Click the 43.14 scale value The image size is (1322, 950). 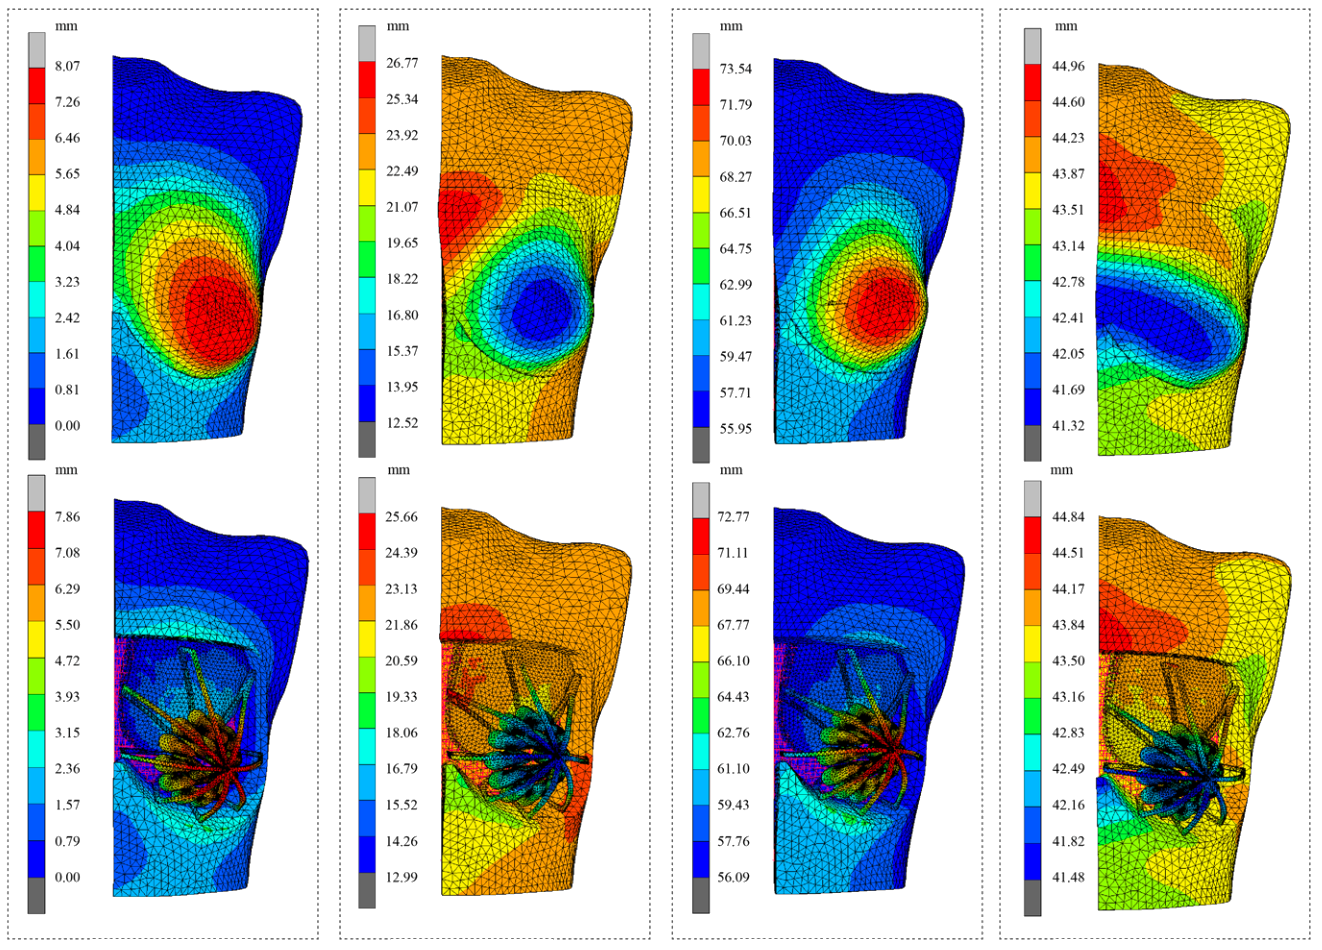point(1069,246)
